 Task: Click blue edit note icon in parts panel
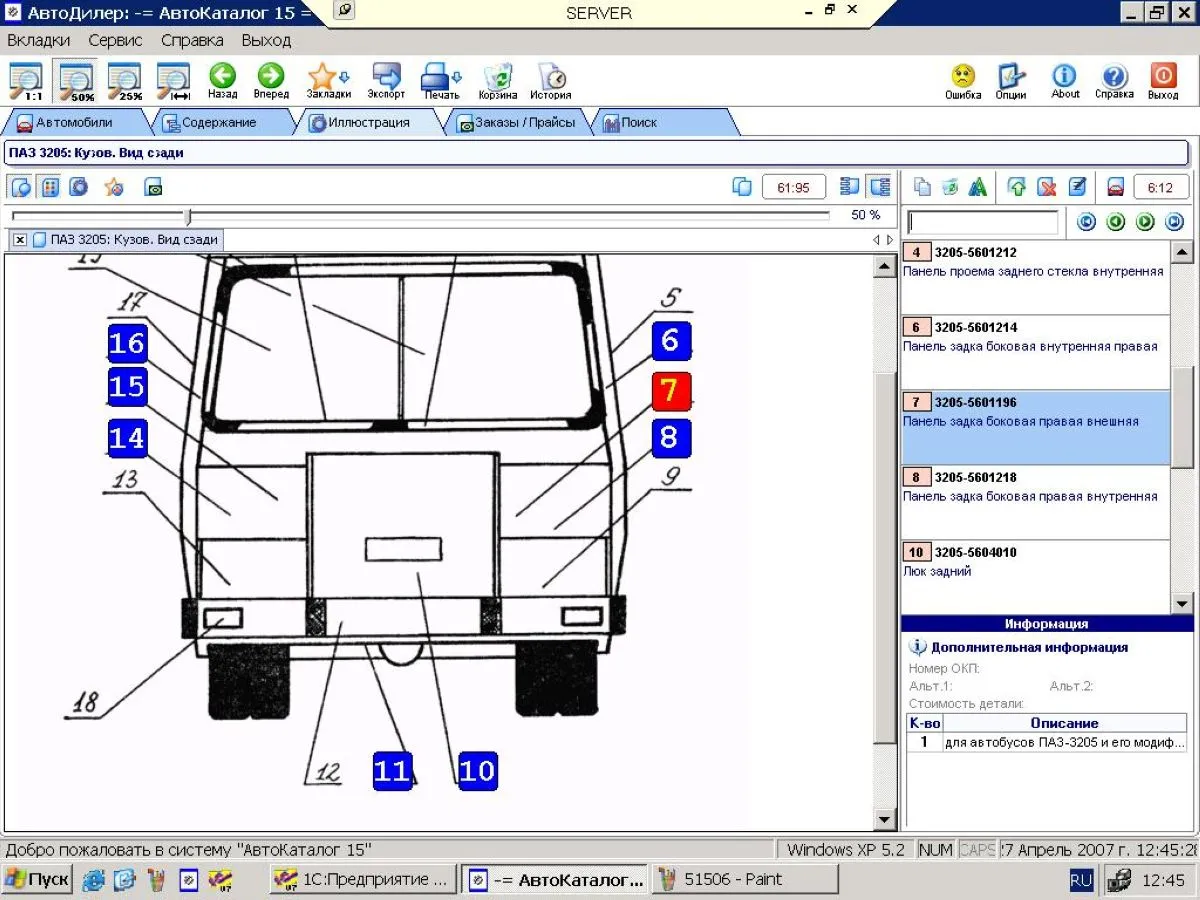pyautogui.click(x=1077, y=187)
